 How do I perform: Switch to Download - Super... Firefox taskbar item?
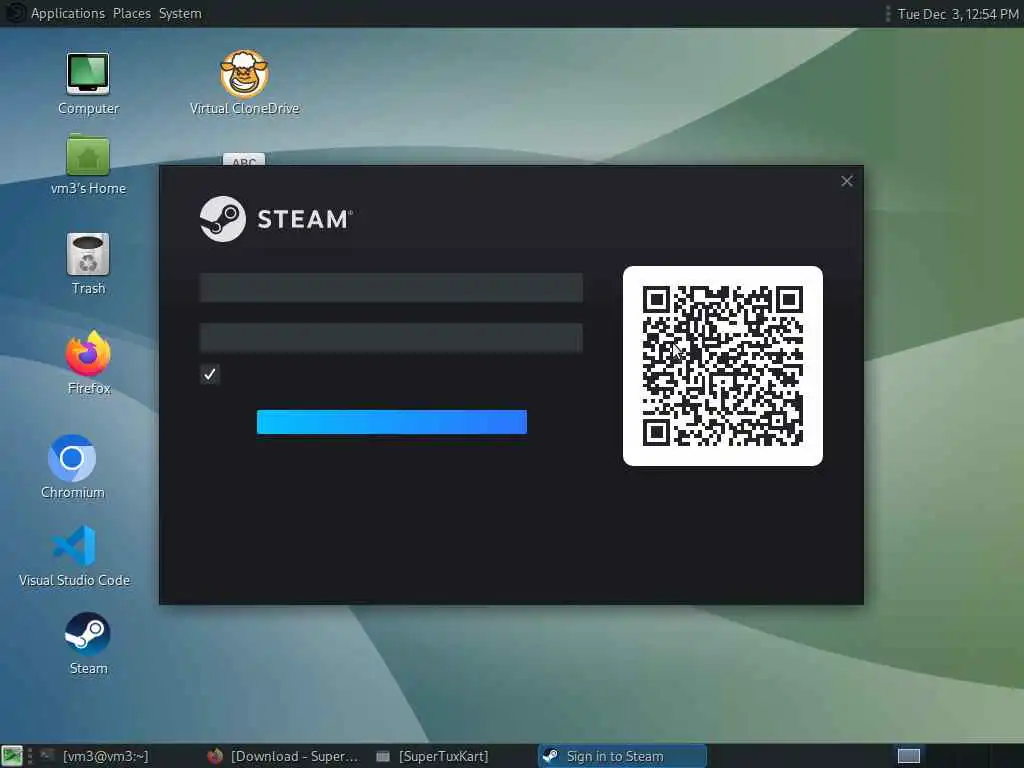283,756
